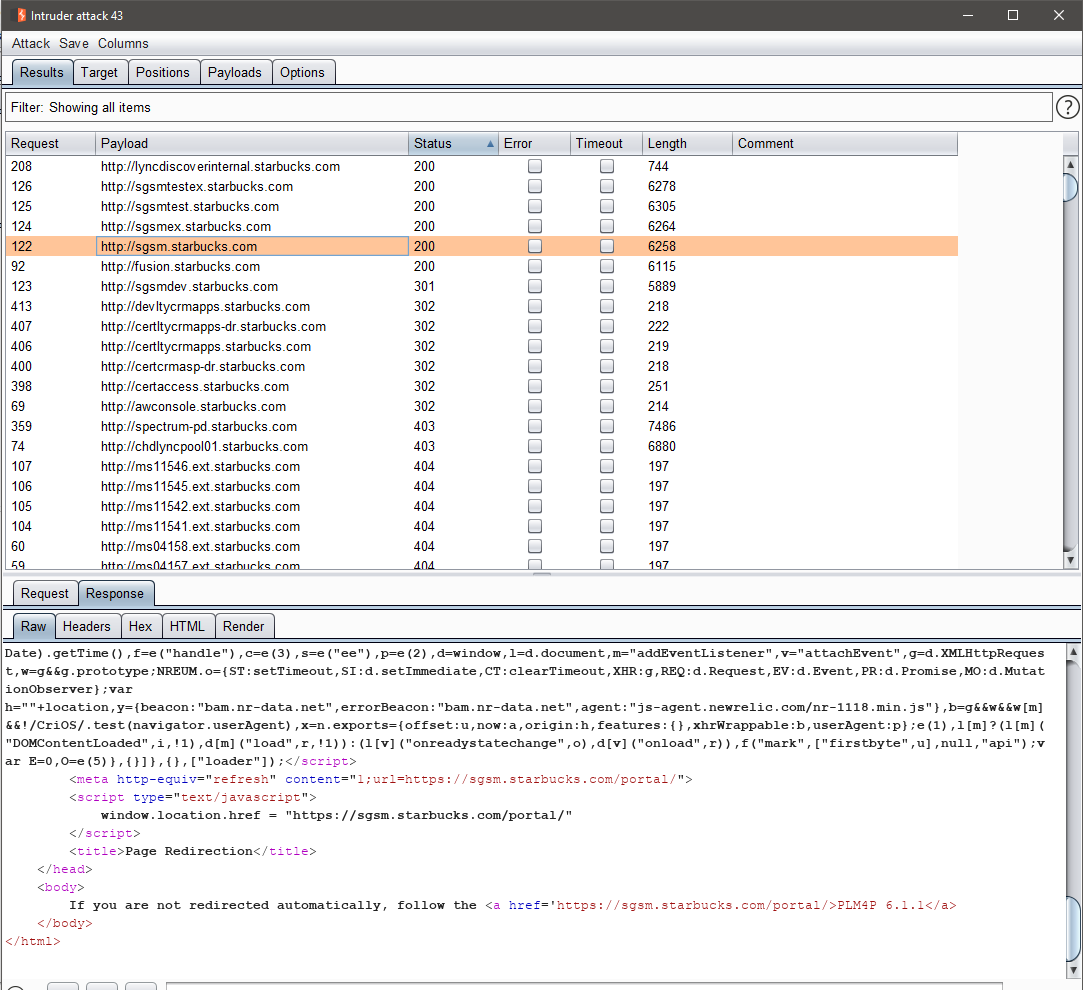The width and height of the screenshot is (1083, 990).
Task: Minimize the Intruder attack 43 window
Action: [x=968, y=15]
